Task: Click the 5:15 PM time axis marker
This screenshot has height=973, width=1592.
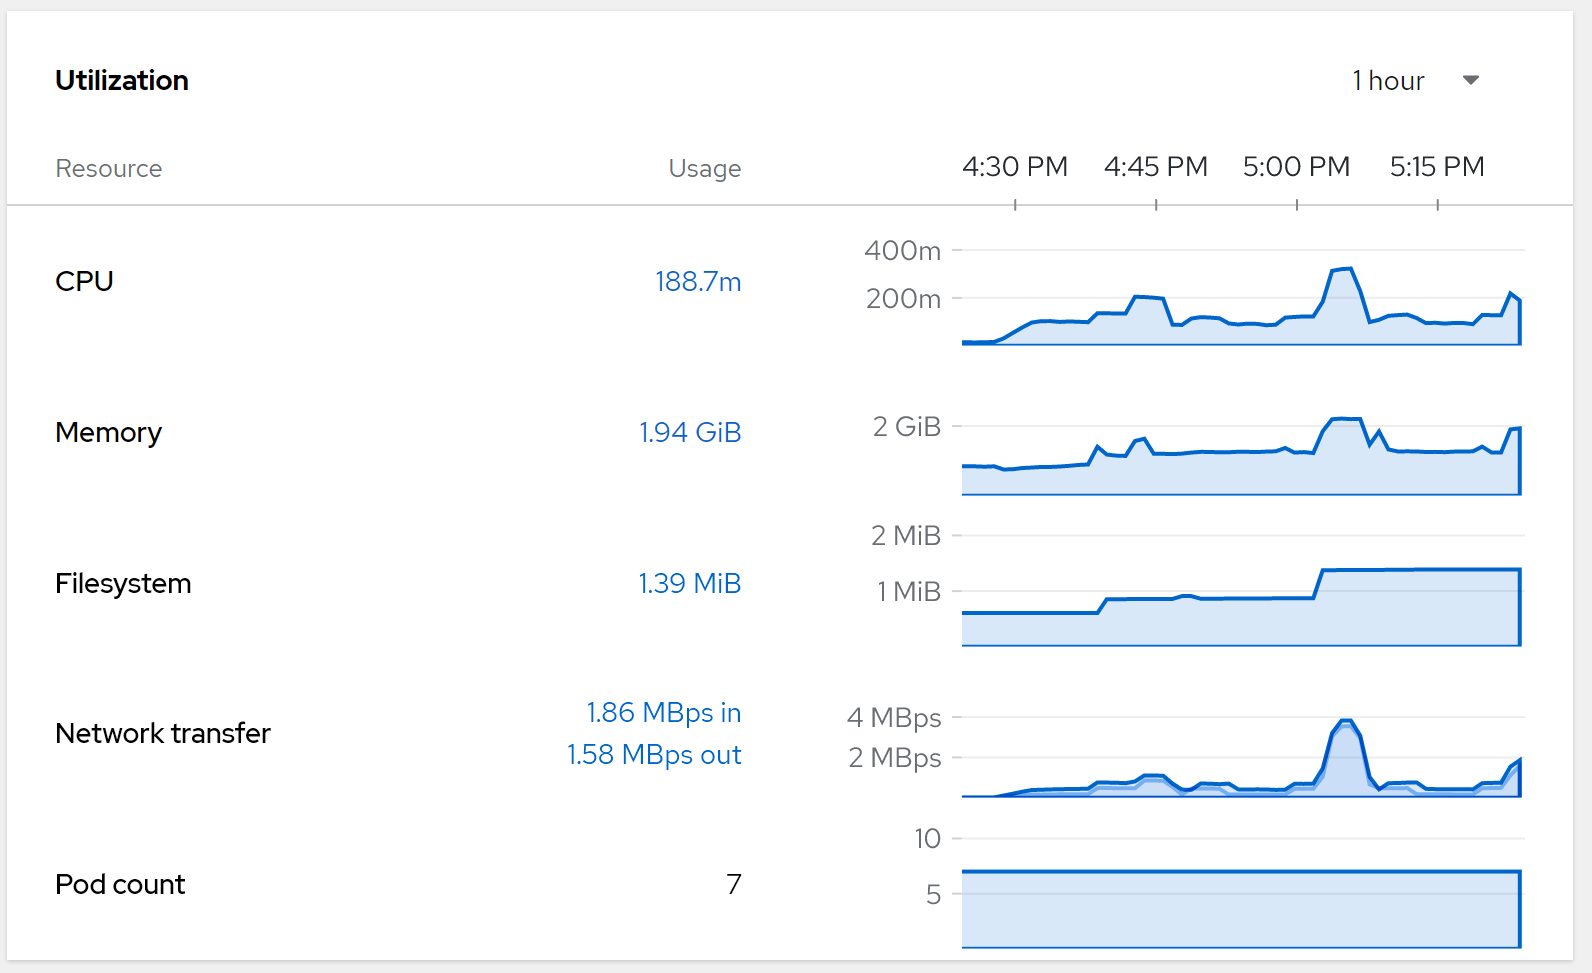Action: [1436, 167]
